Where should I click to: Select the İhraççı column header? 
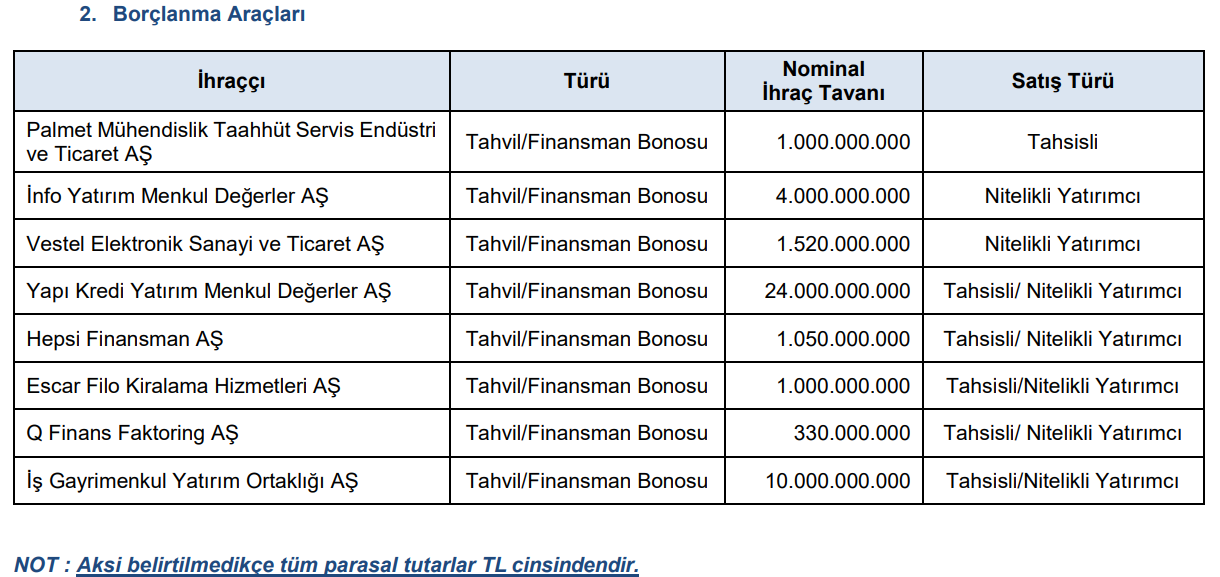coord(231,82)
